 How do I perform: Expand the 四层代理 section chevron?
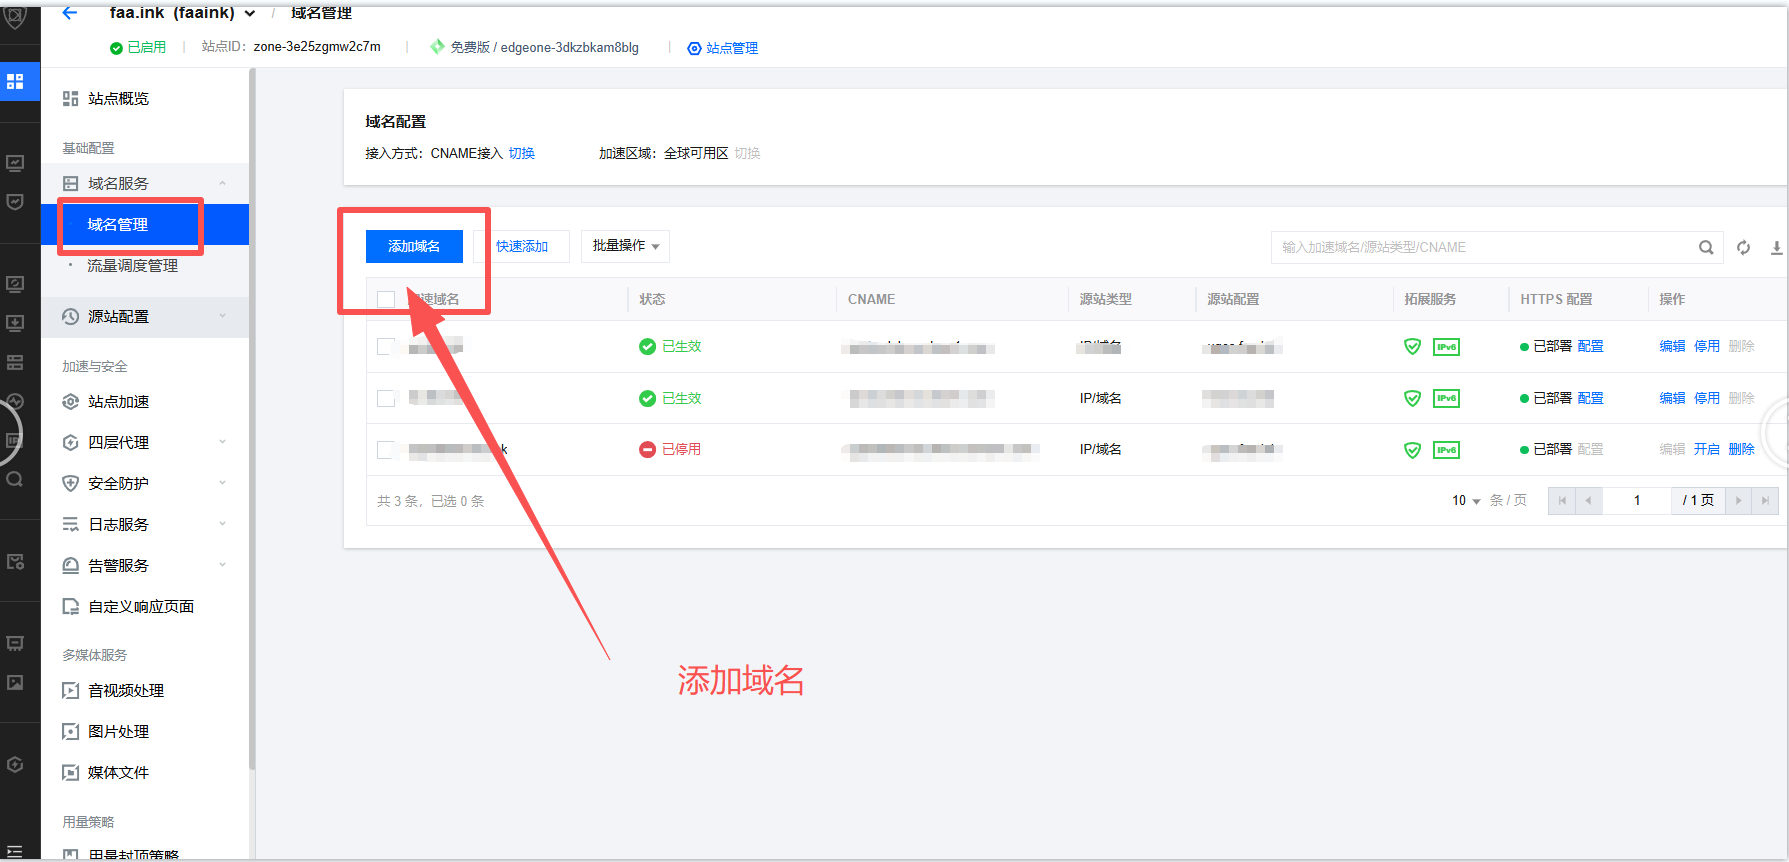click(222, 442)
